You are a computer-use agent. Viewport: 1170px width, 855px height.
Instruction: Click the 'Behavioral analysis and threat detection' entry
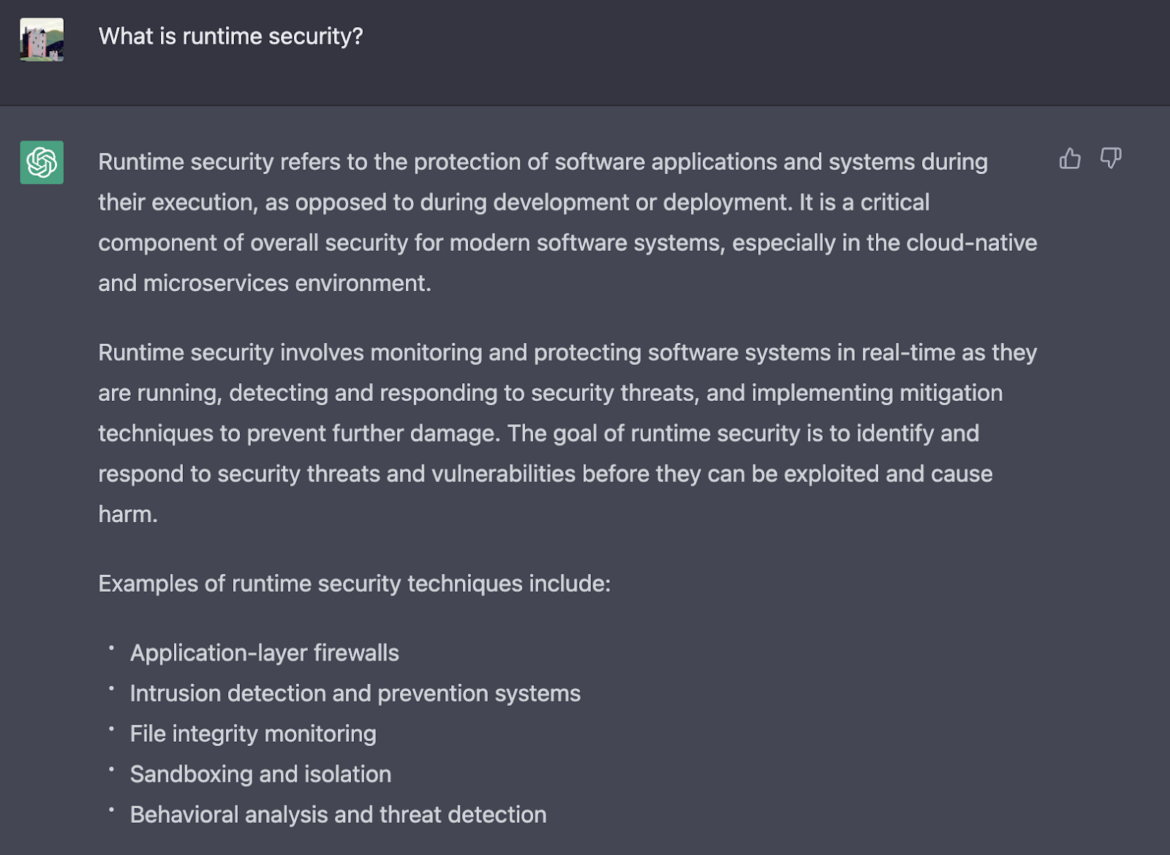coord(338,815)
